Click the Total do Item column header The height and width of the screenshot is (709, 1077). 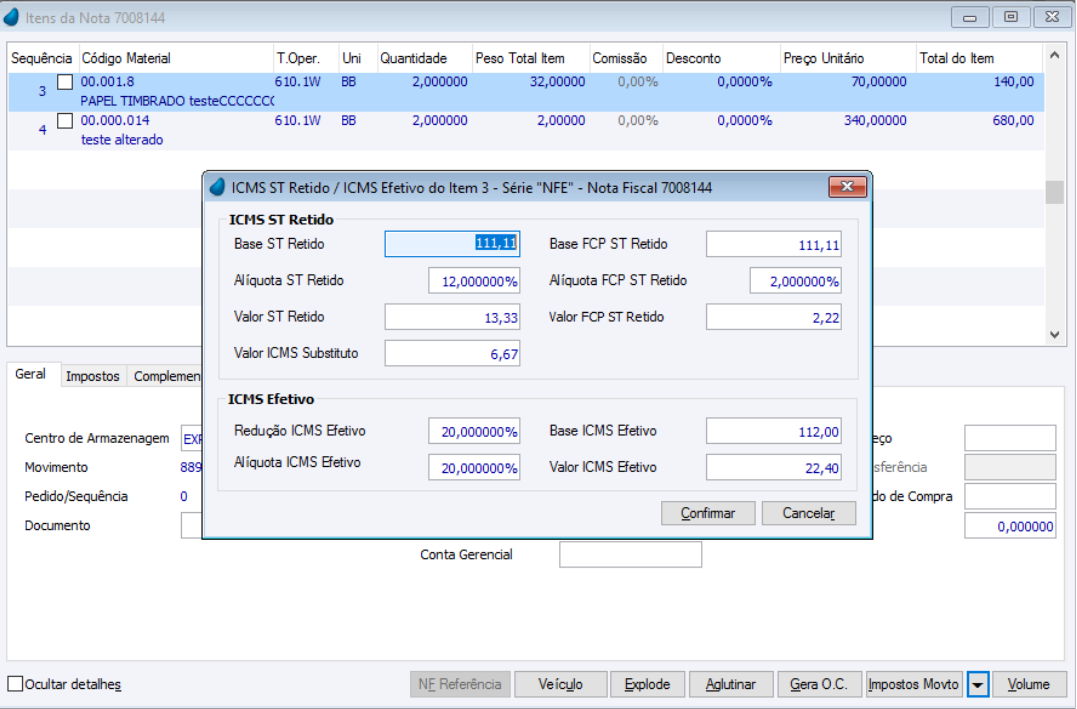pyautogui.click(x=979, y=58)
